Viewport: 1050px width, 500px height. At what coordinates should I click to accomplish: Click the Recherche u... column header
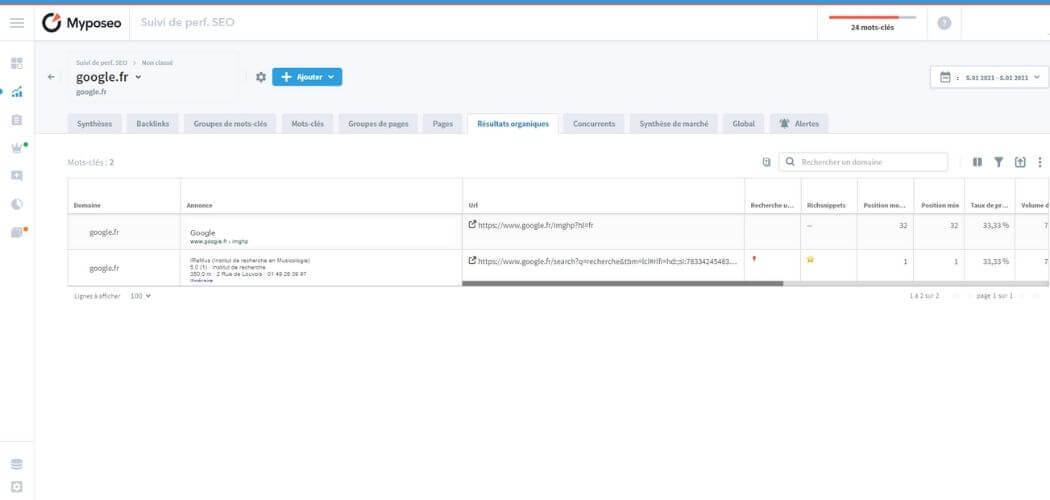tap(772, 205)
